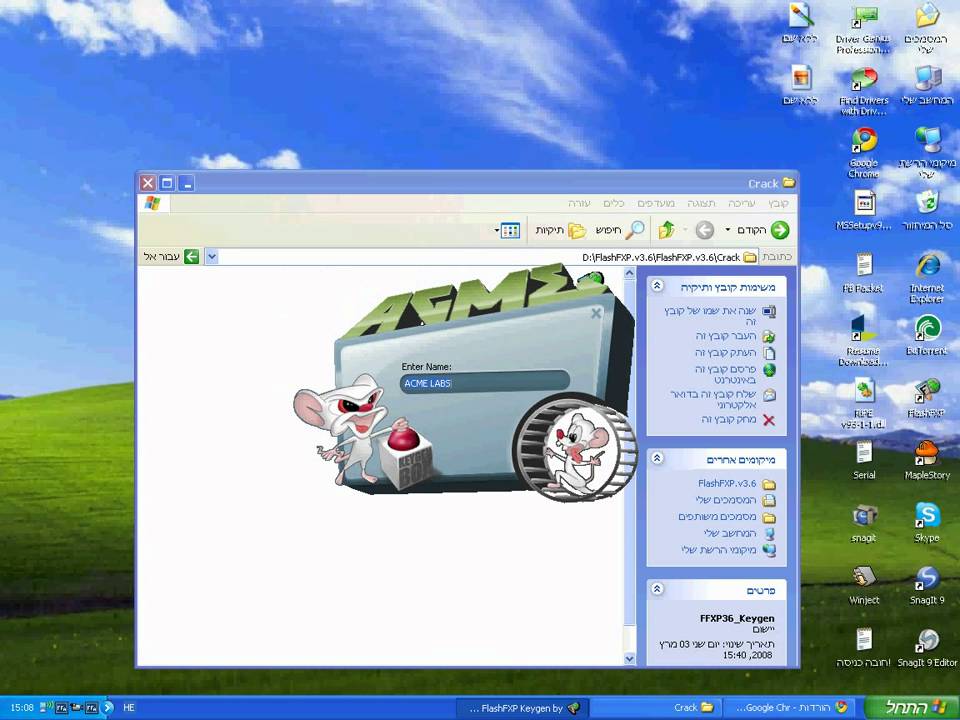Viewport: 960px width, 720px height.
Task: Close the ACME keygen with X
Action: 596,313
